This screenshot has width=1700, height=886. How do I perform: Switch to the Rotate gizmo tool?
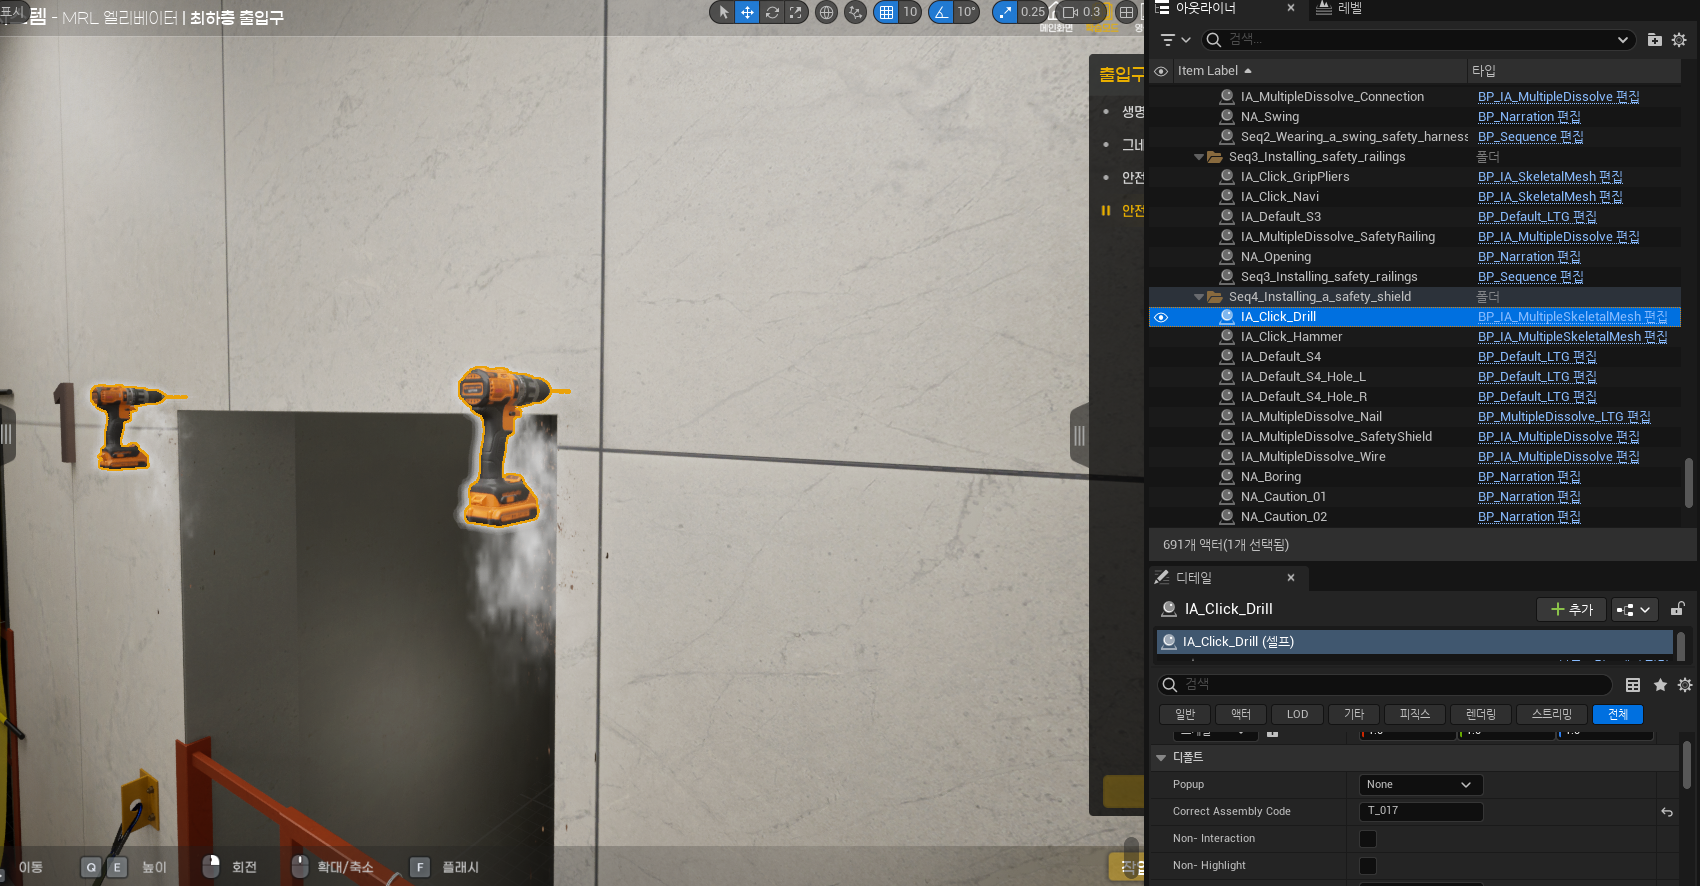(x=772, y=12)
